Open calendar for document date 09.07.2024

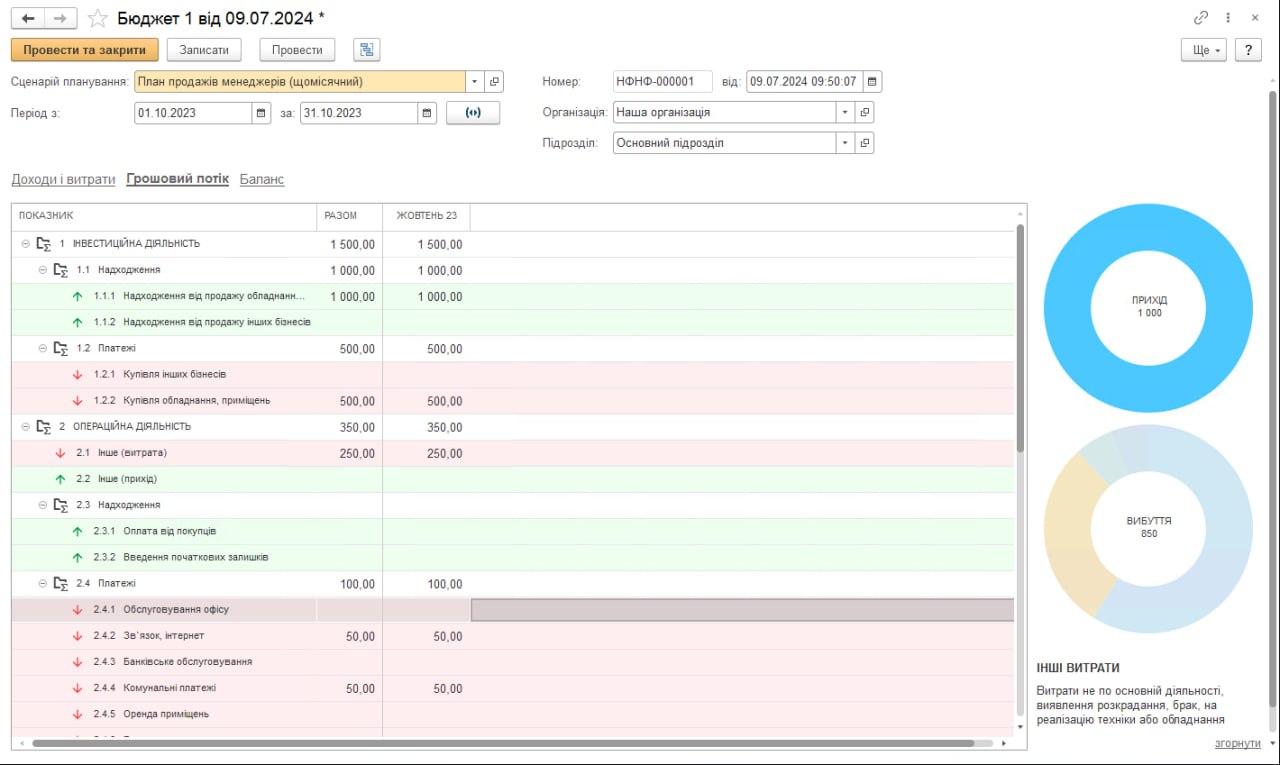(872, 82)
